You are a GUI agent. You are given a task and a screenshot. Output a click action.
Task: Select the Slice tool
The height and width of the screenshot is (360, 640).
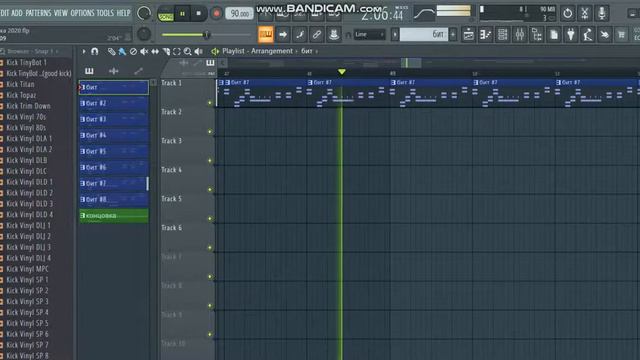coord(166,51)
